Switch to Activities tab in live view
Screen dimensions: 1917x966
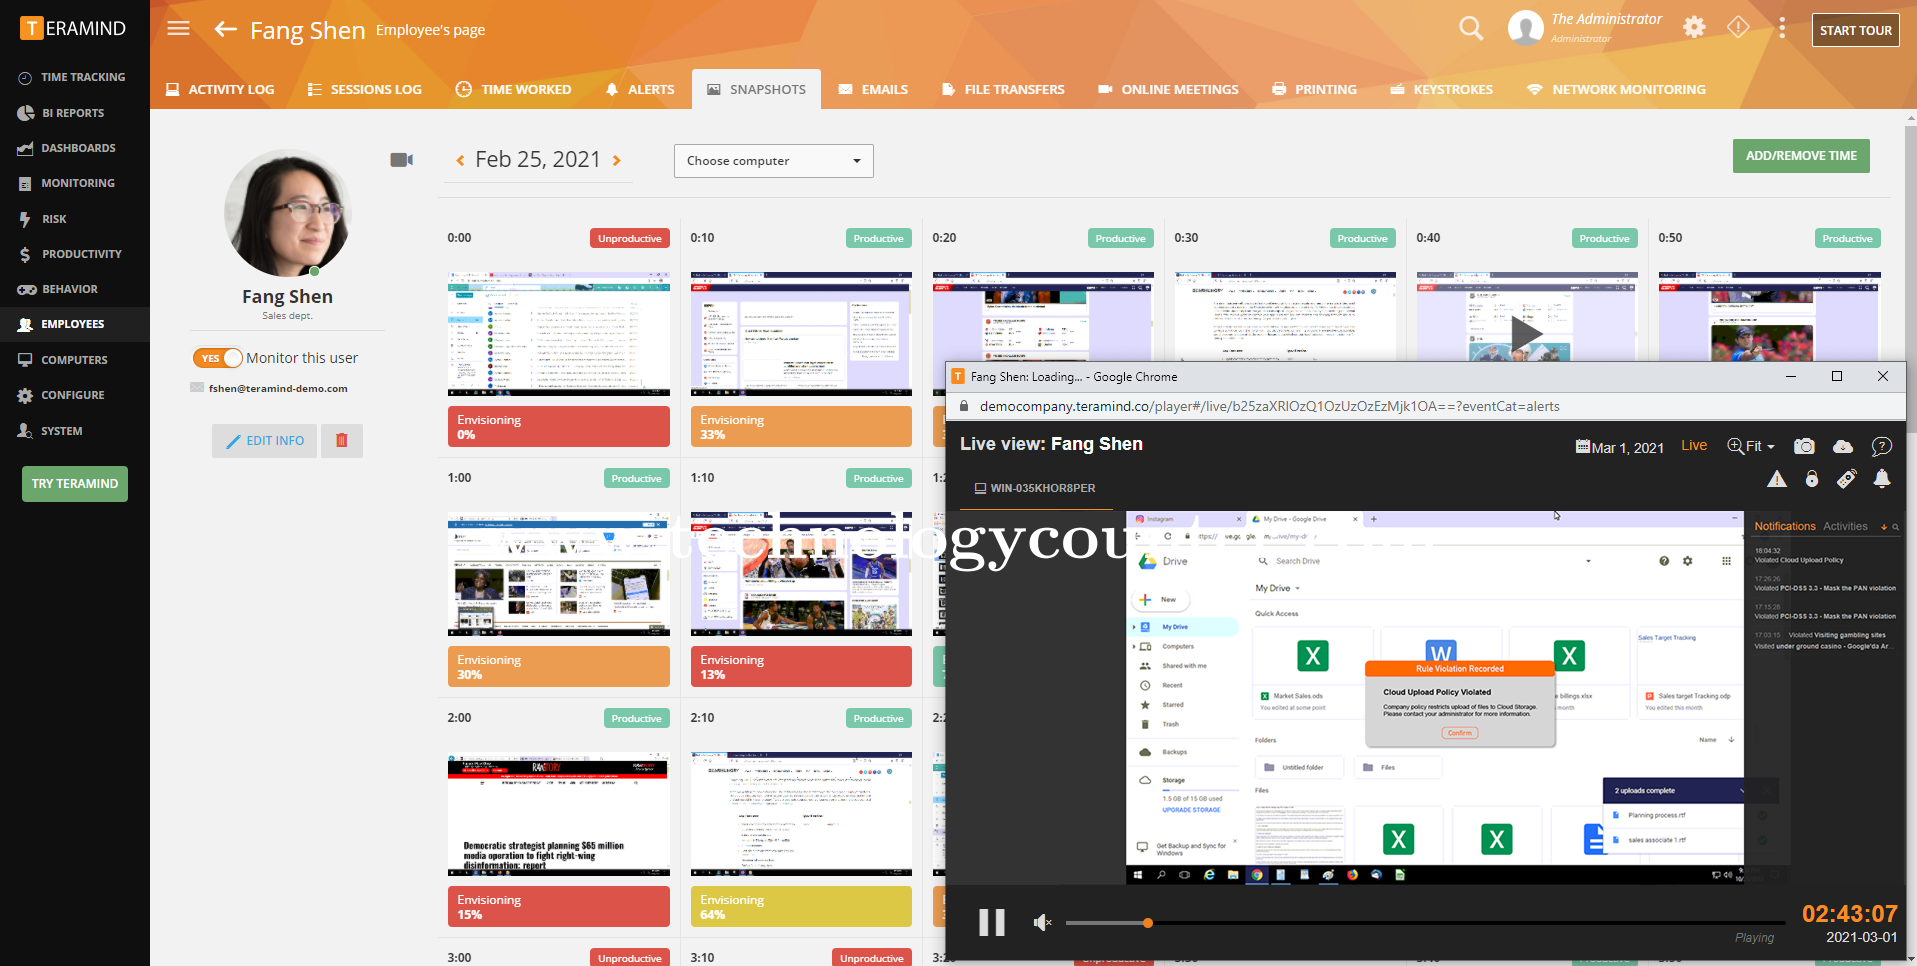1845,526
